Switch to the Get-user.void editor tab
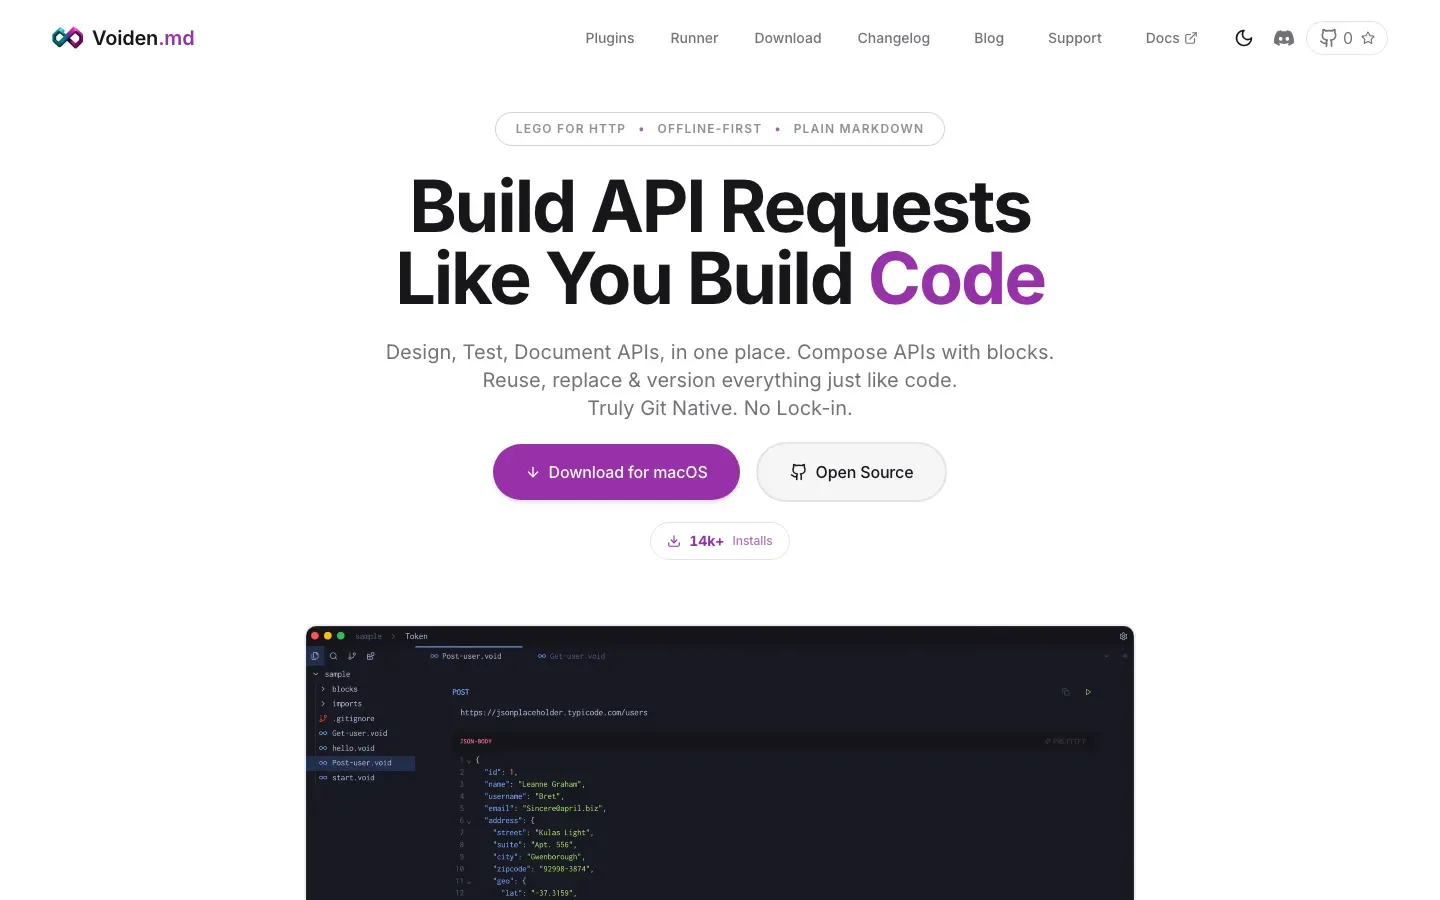This screenshot has width=1440, height=900. tap(572, 656)
